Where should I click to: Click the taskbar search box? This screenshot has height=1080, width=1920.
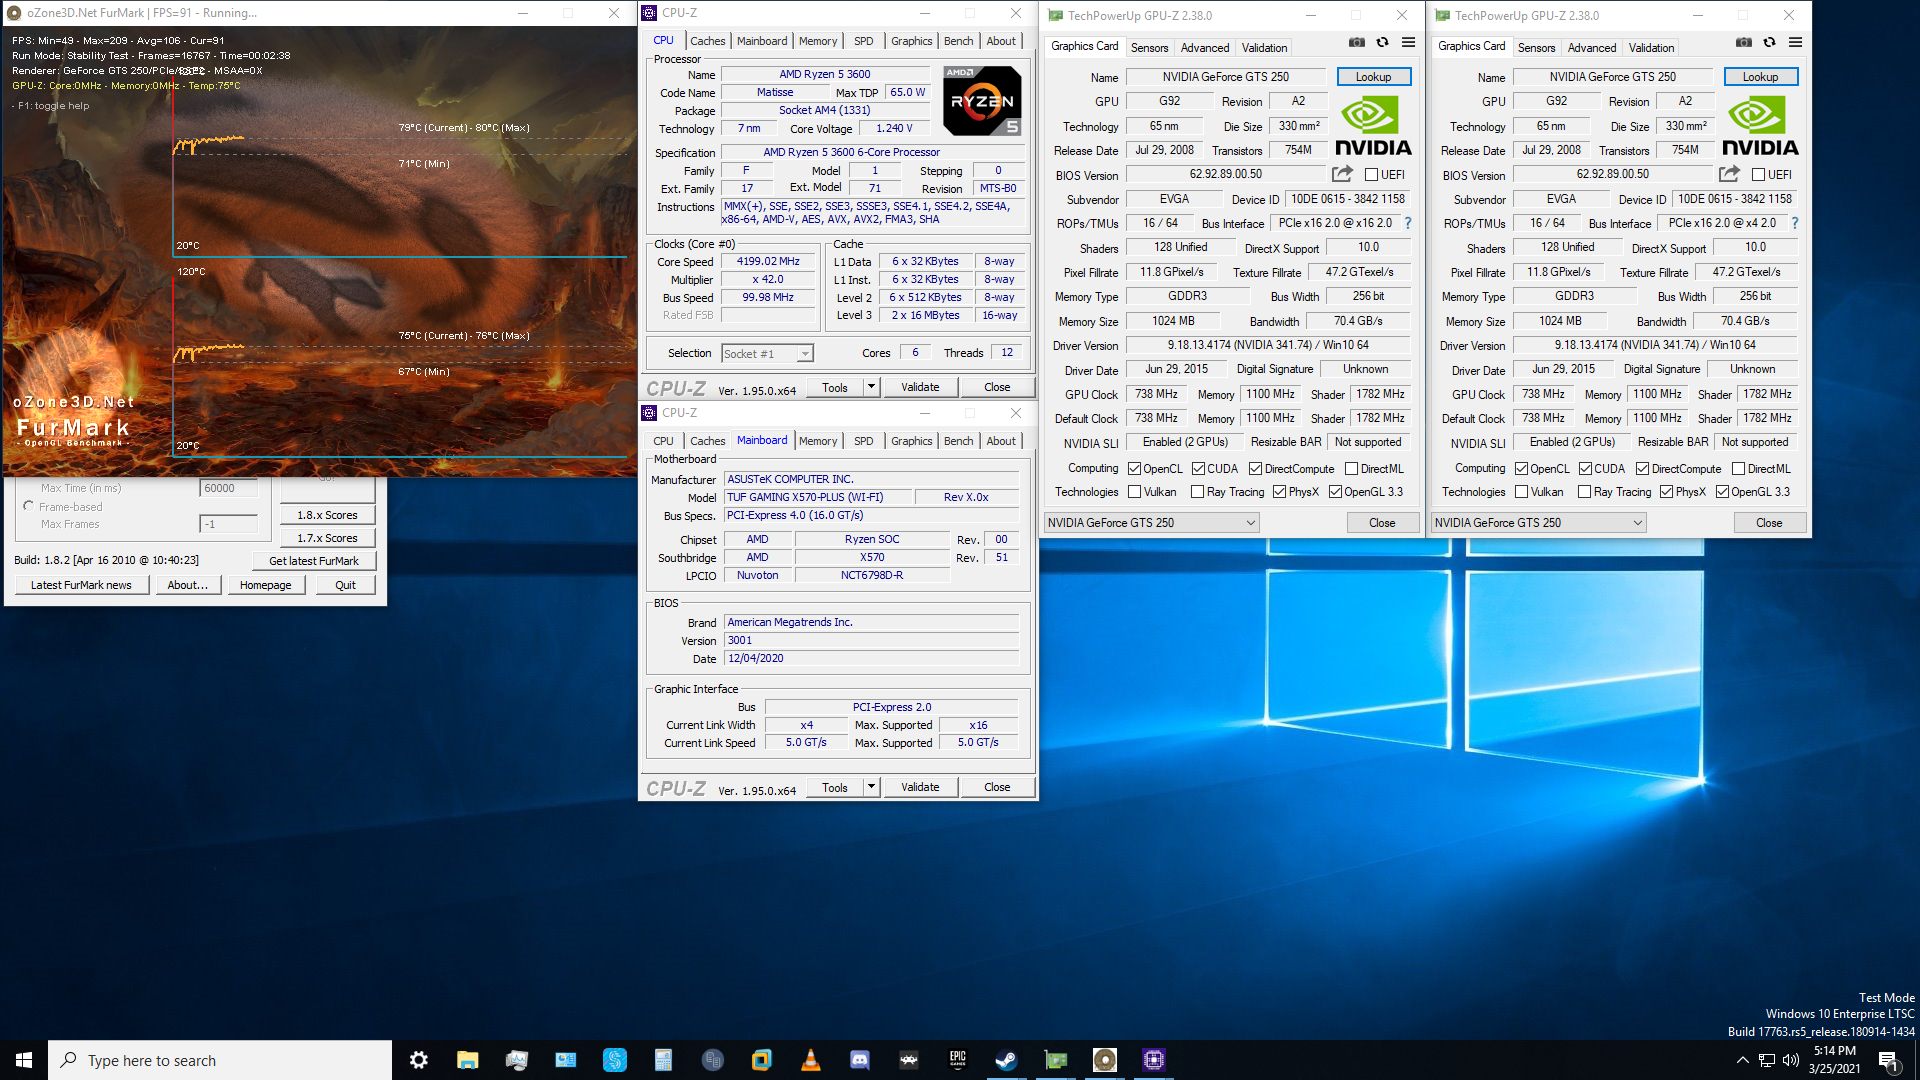[220, 1060]
